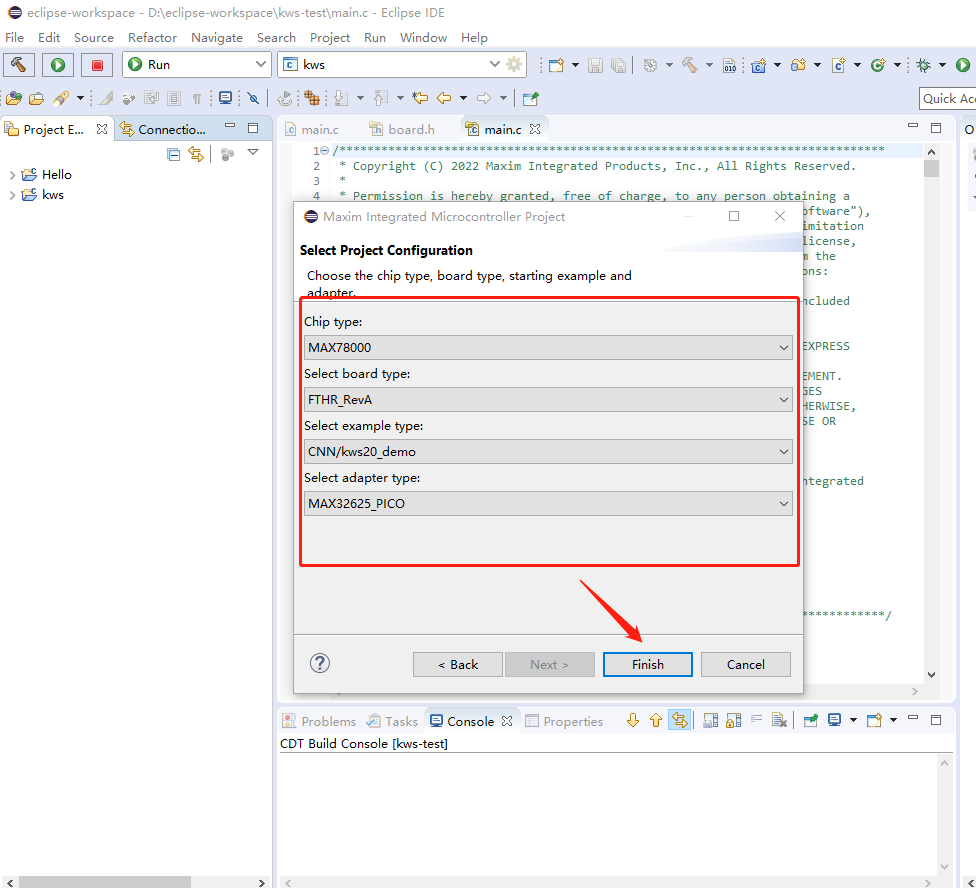Click editor vertical scrollbar down arrow
976x888 pixels.
point(931,675)
